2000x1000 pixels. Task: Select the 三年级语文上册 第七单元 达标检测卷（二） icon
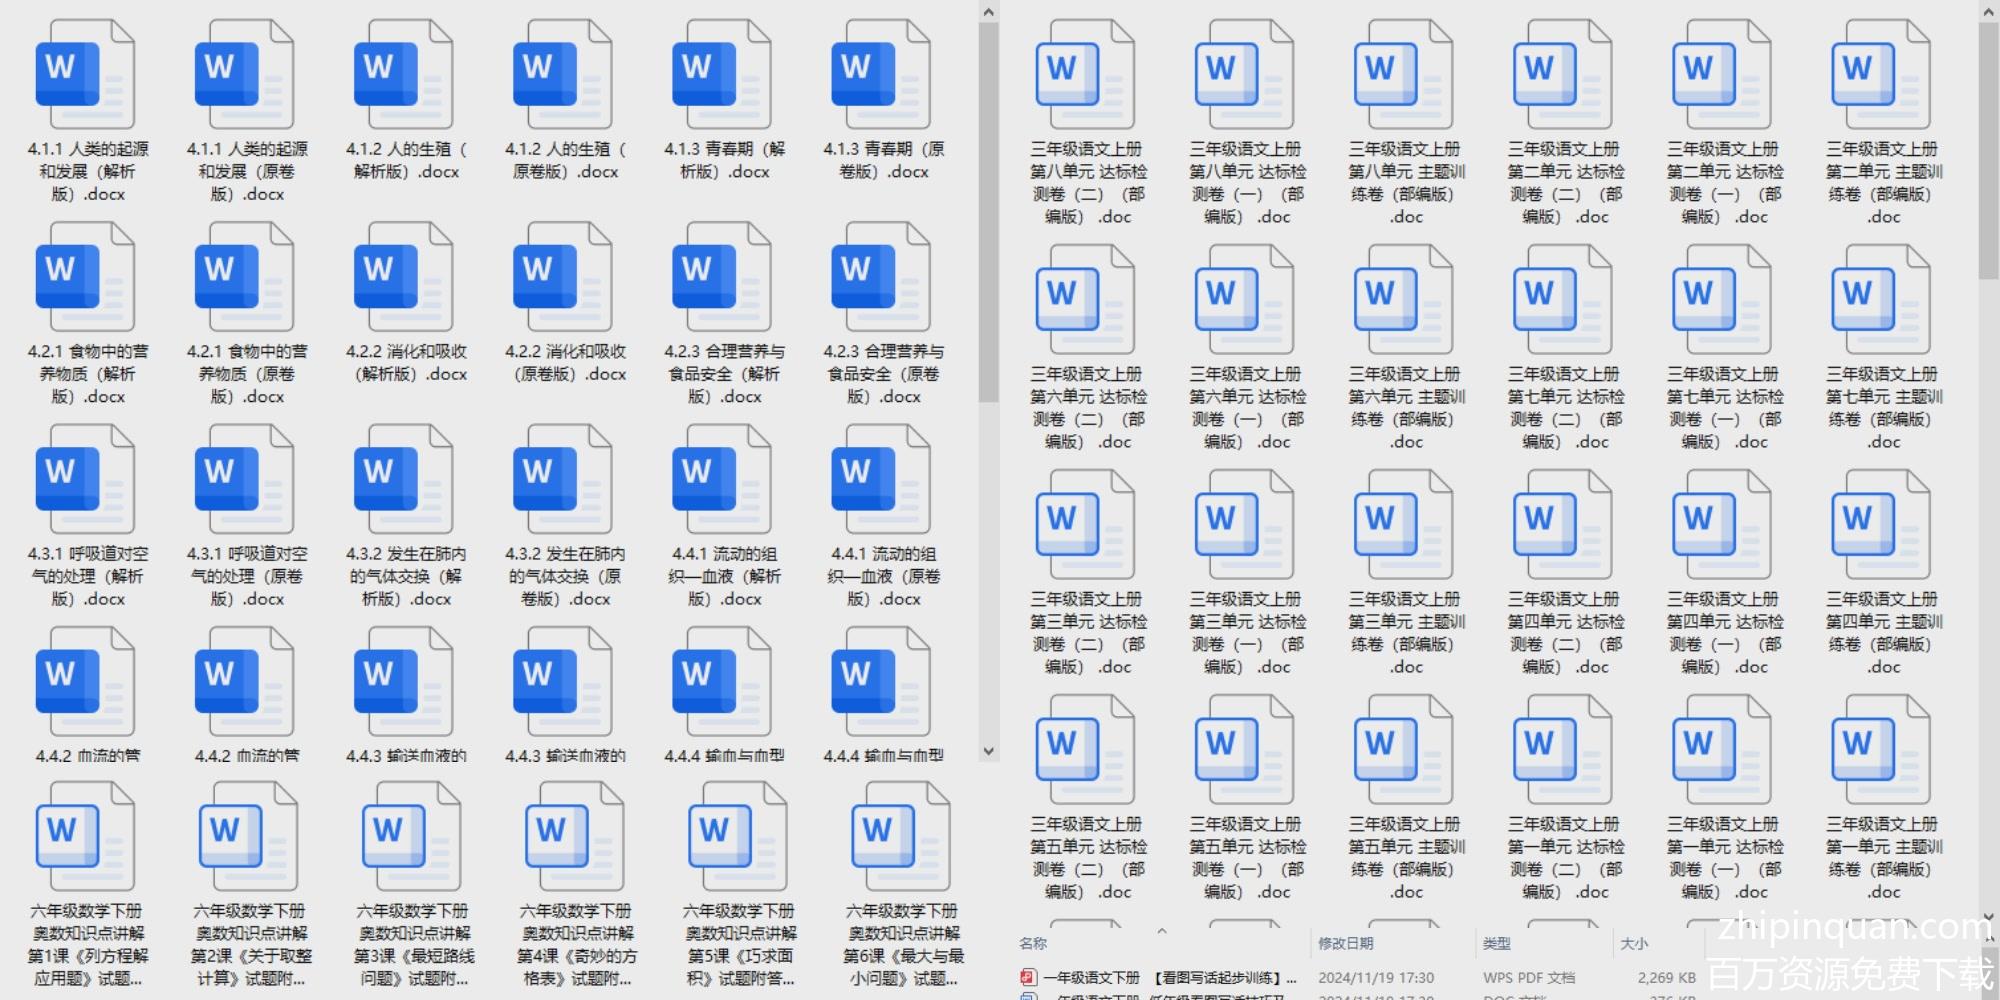pyautogui.click(x=1563, y=300)
